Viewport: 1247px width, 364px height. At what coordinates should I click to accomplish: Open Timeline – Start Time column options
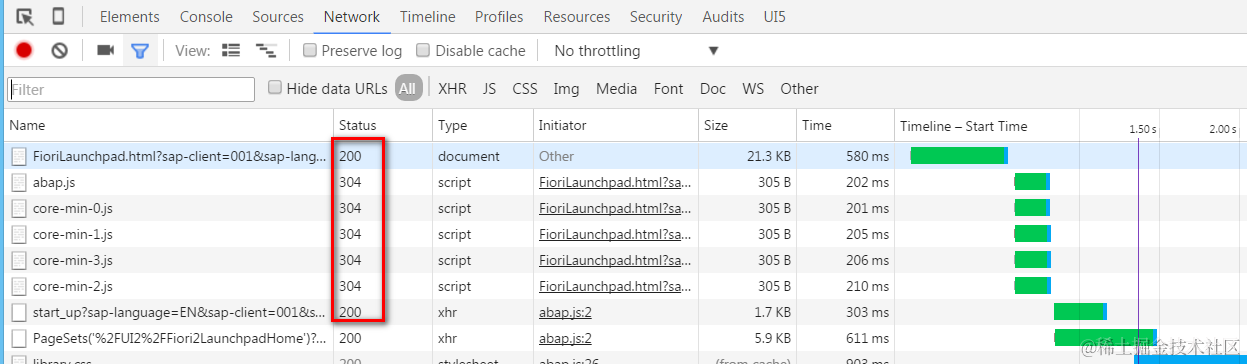963,126
